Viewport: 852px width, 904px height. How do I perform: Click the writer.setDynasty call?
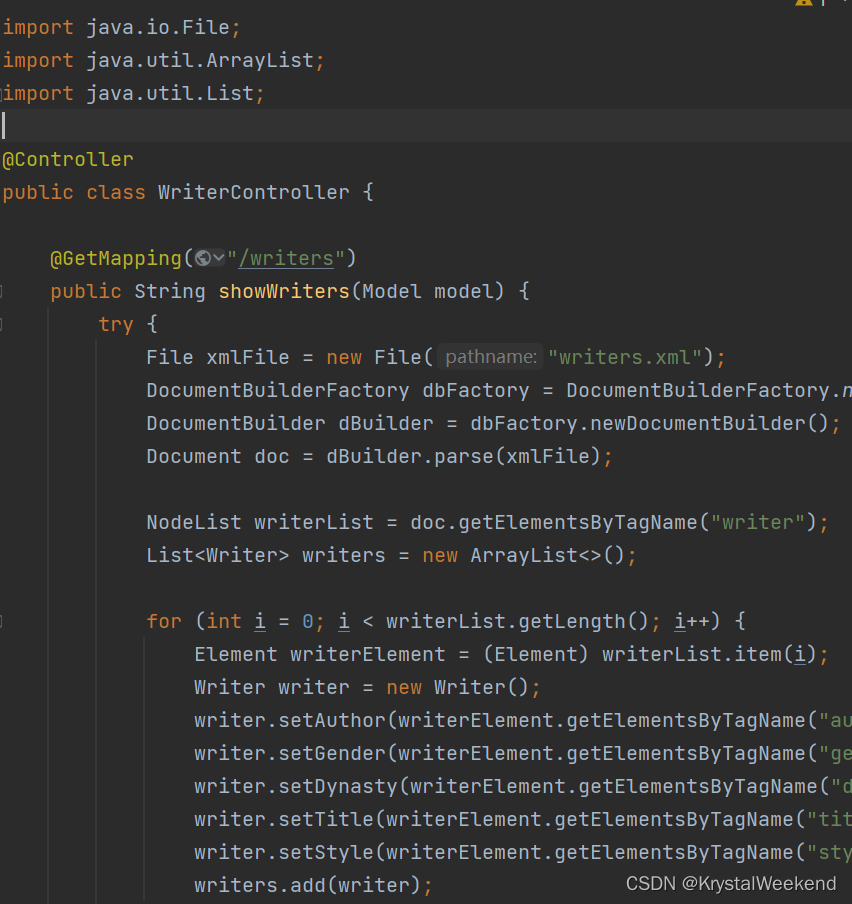(296, 786)
